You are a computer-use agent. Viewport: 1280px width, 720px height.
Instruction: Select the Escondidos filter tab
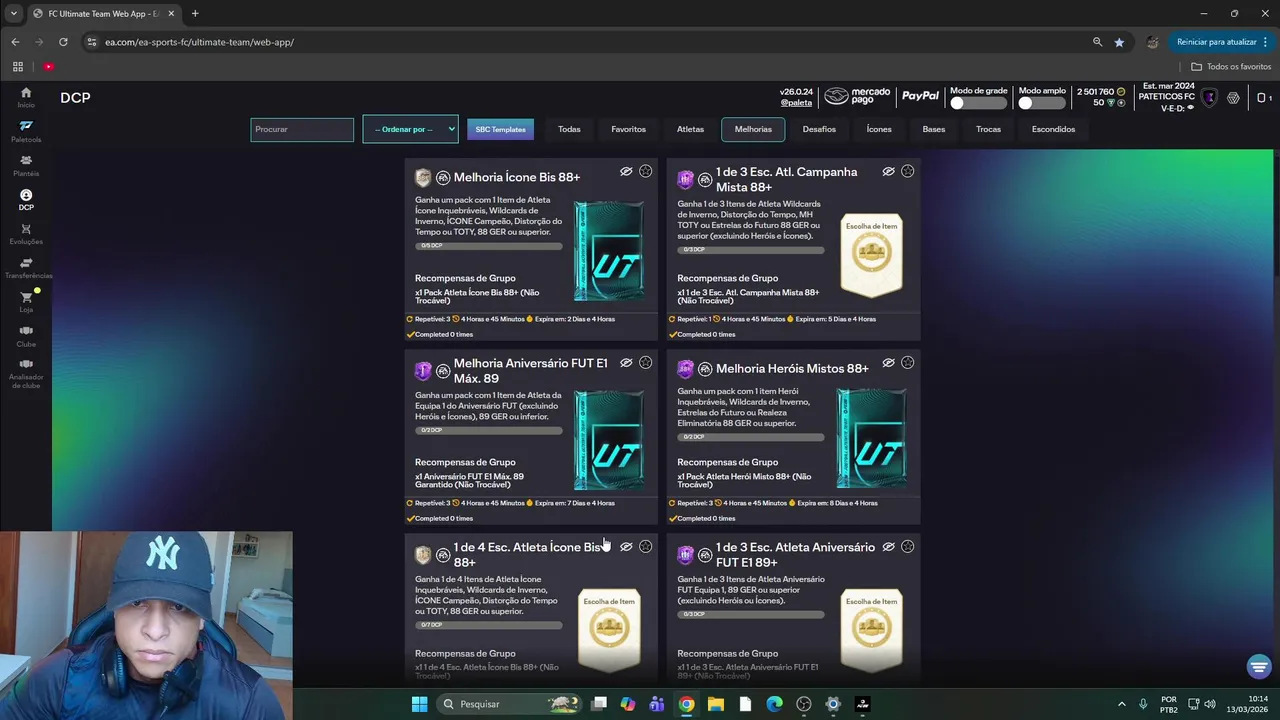pyautogui.click(x=1053, y=129)
